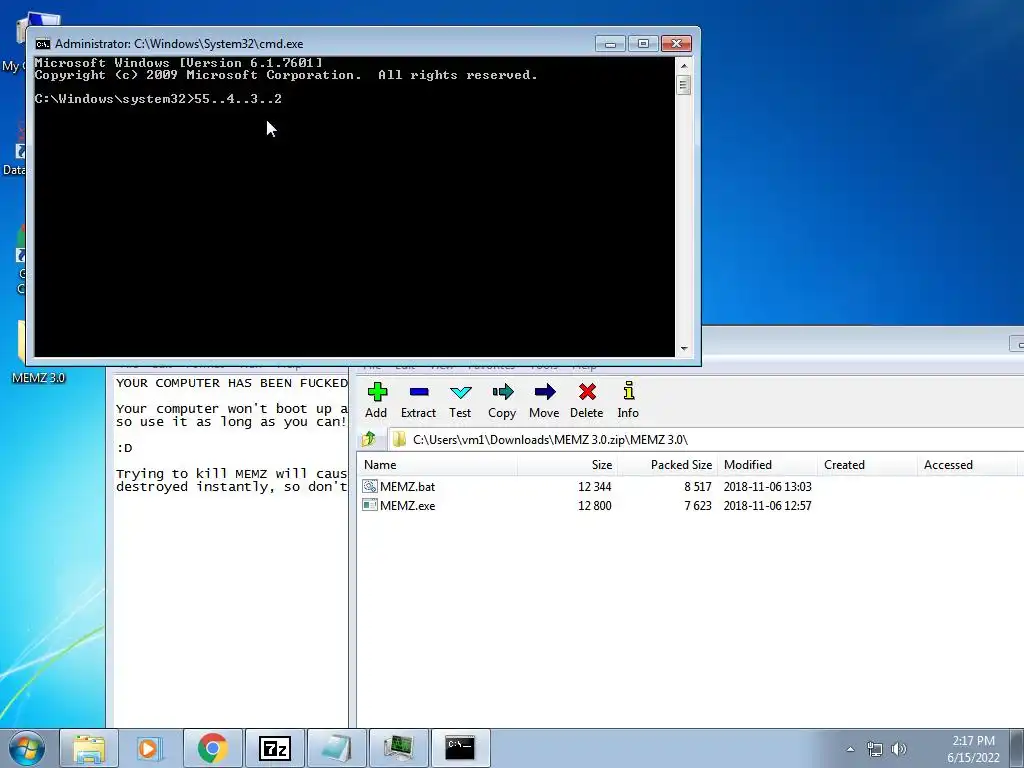The image size is (1024, 768).
Task: Click MEMZ.bat packed size 8 517
Action: click(697, 487)
